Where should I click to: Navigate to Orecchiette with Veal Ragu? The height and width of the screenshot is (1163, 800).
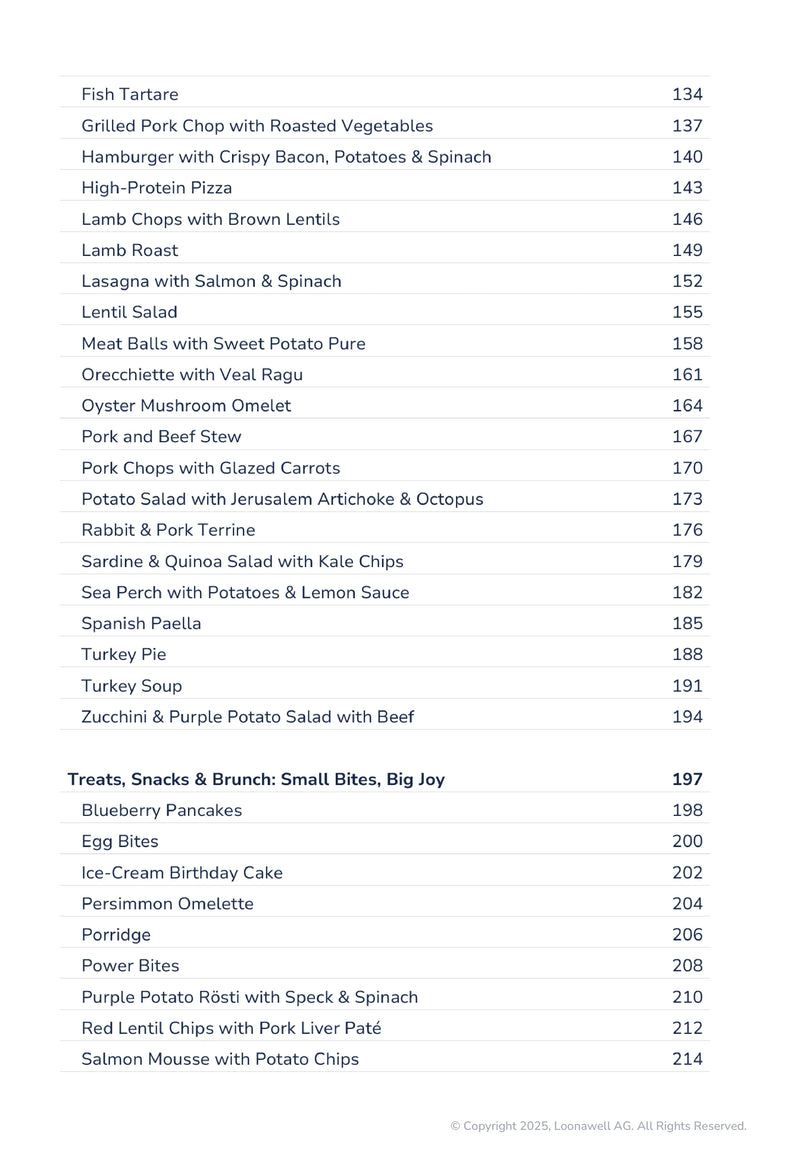click(192, 375)
